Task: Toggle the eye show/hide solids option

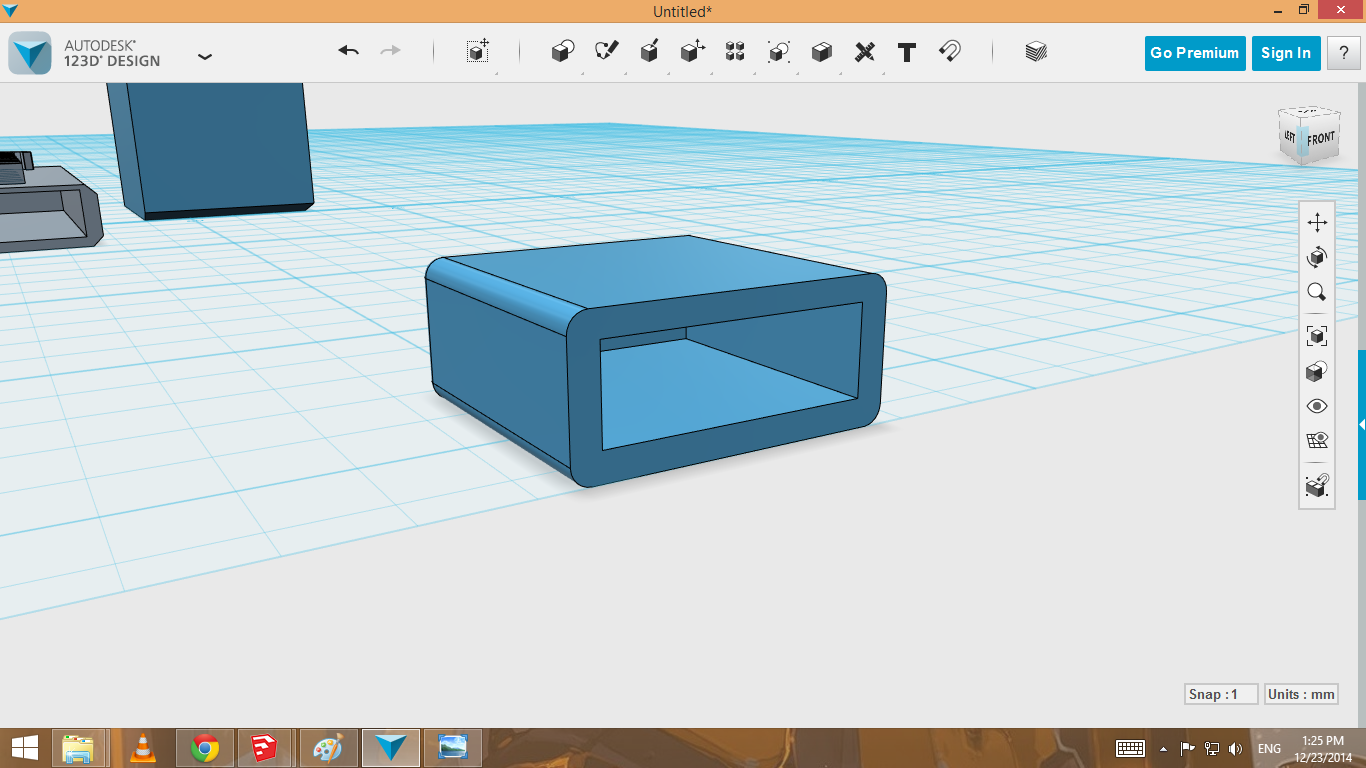Action: [x=1317, y=406]
